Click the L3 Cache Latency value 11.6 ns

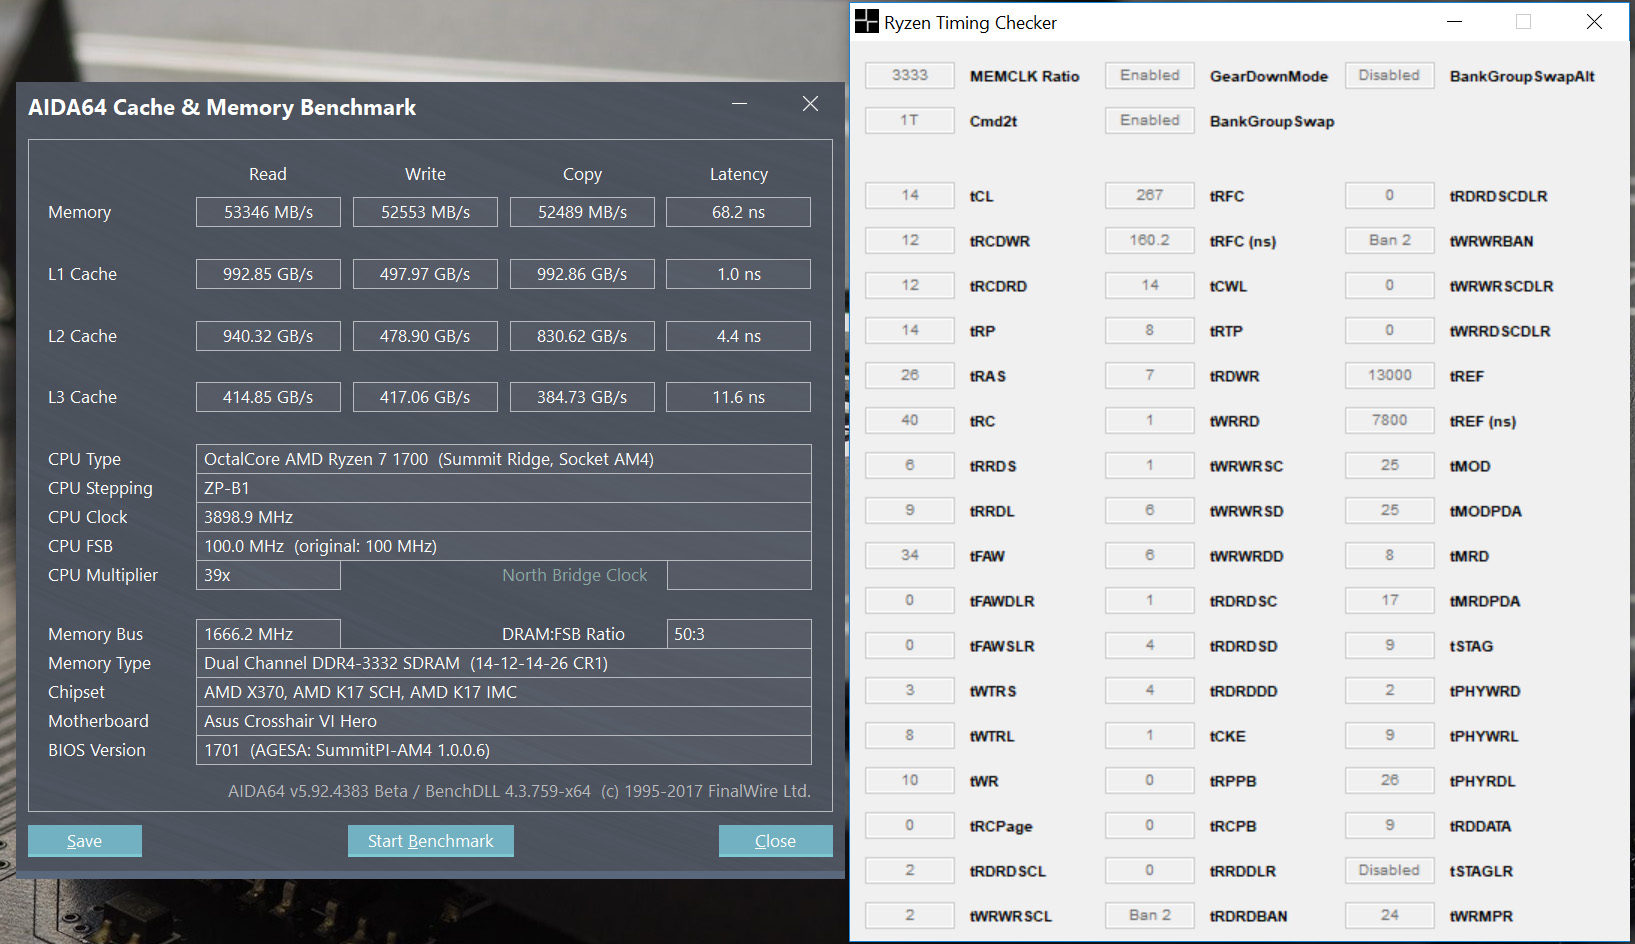[x=738, y=397]
